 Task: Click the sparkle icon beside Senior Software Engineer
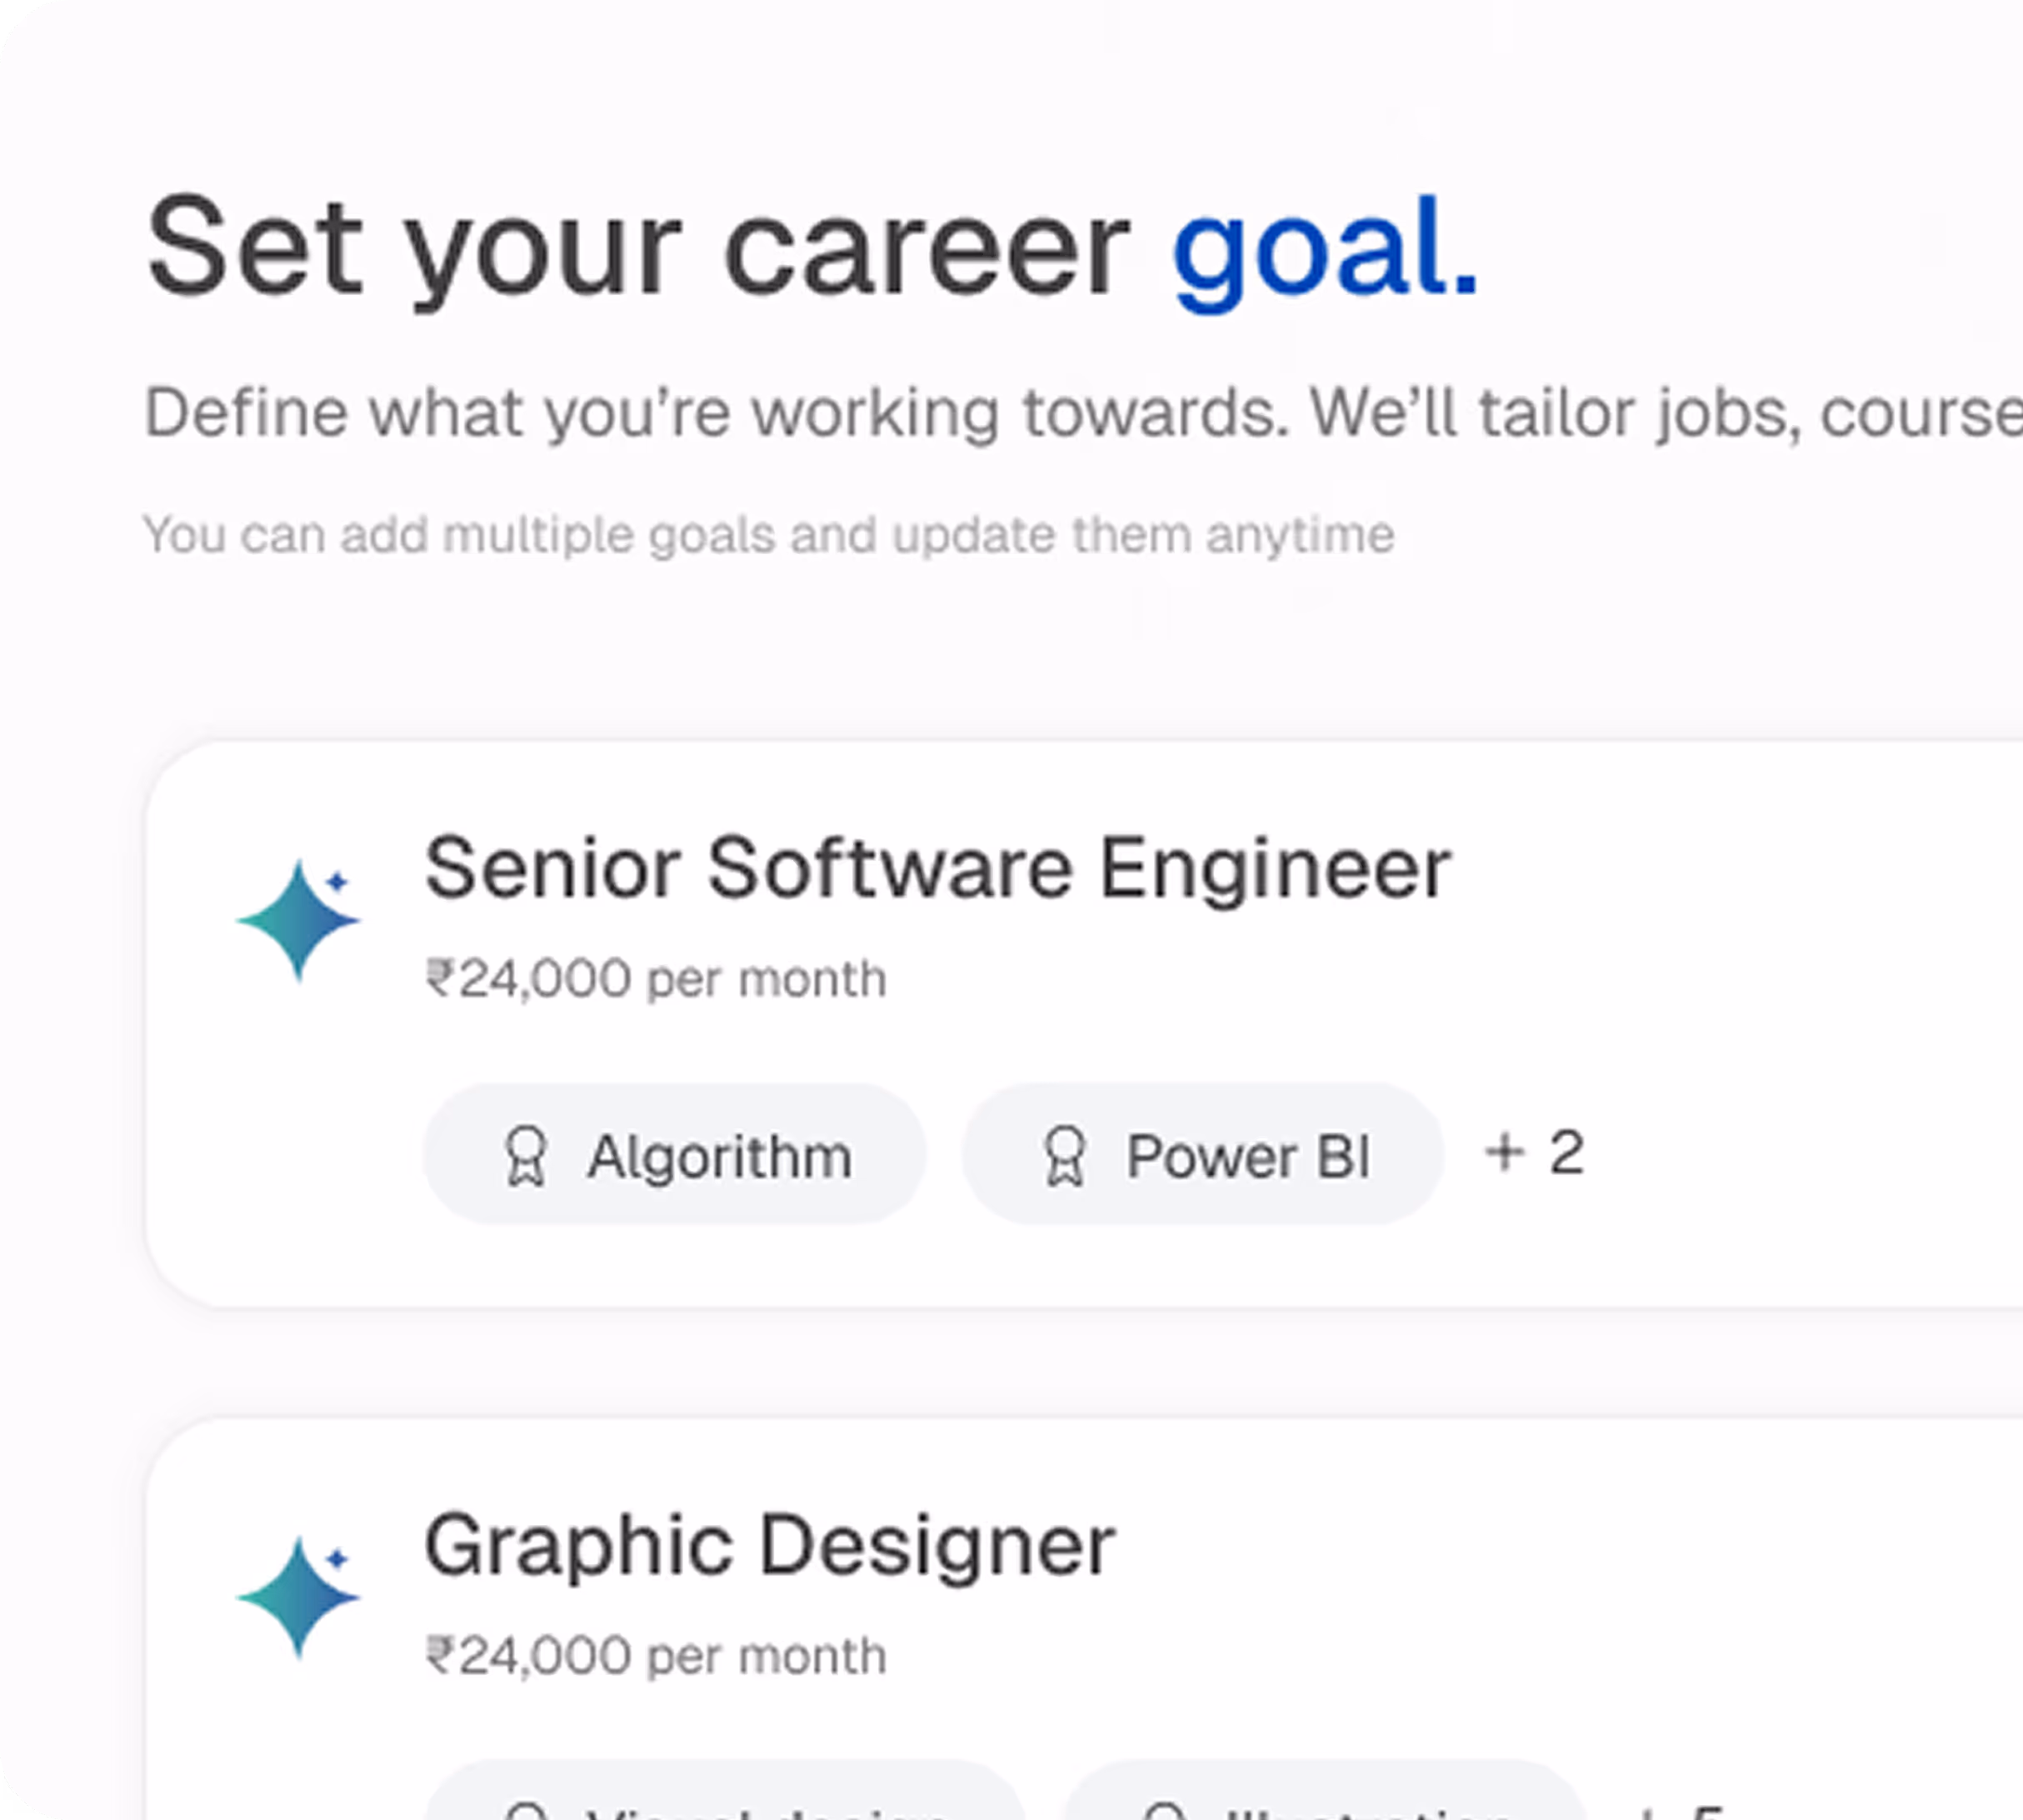(297, 920)
